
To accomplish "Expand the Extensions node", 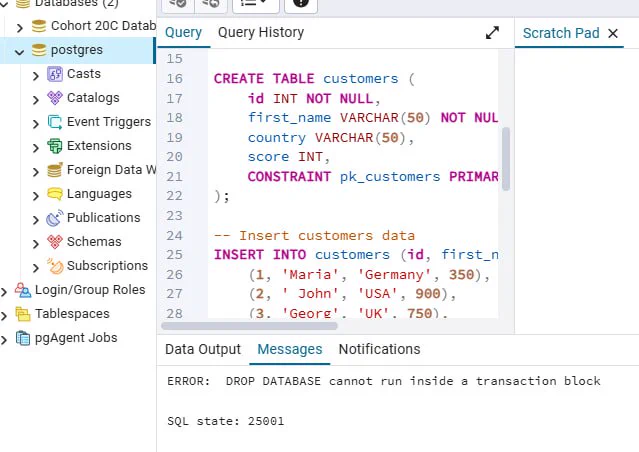I will pyautogui.click(x=36, y=148).
